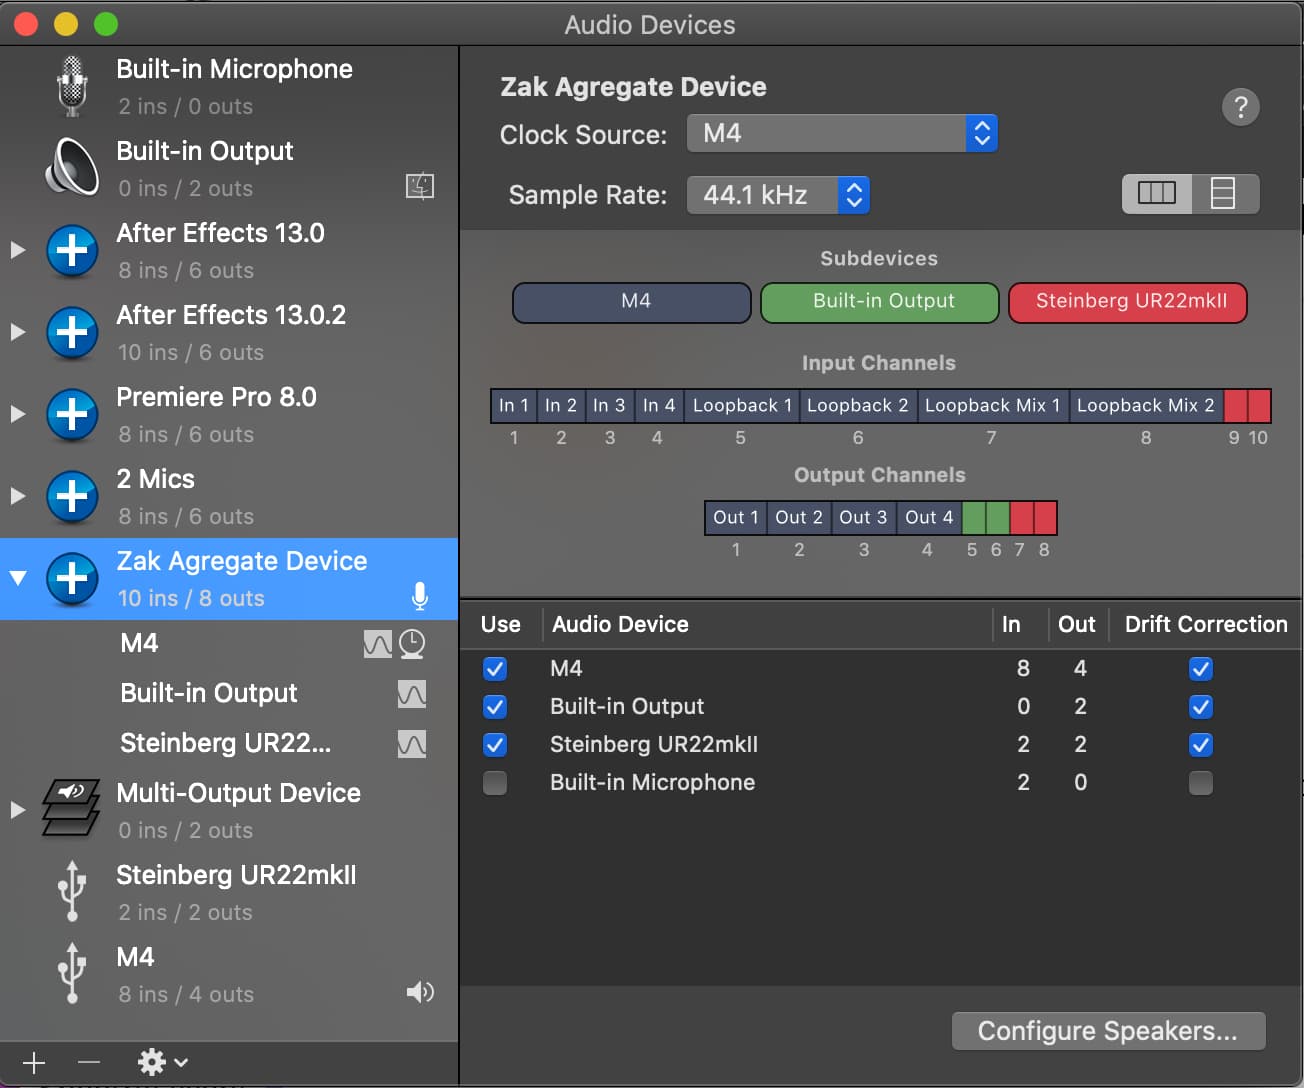Select the green Built-in Output subdevice block
Viewport: 1304px width, 1088px height.
point(880,302)
